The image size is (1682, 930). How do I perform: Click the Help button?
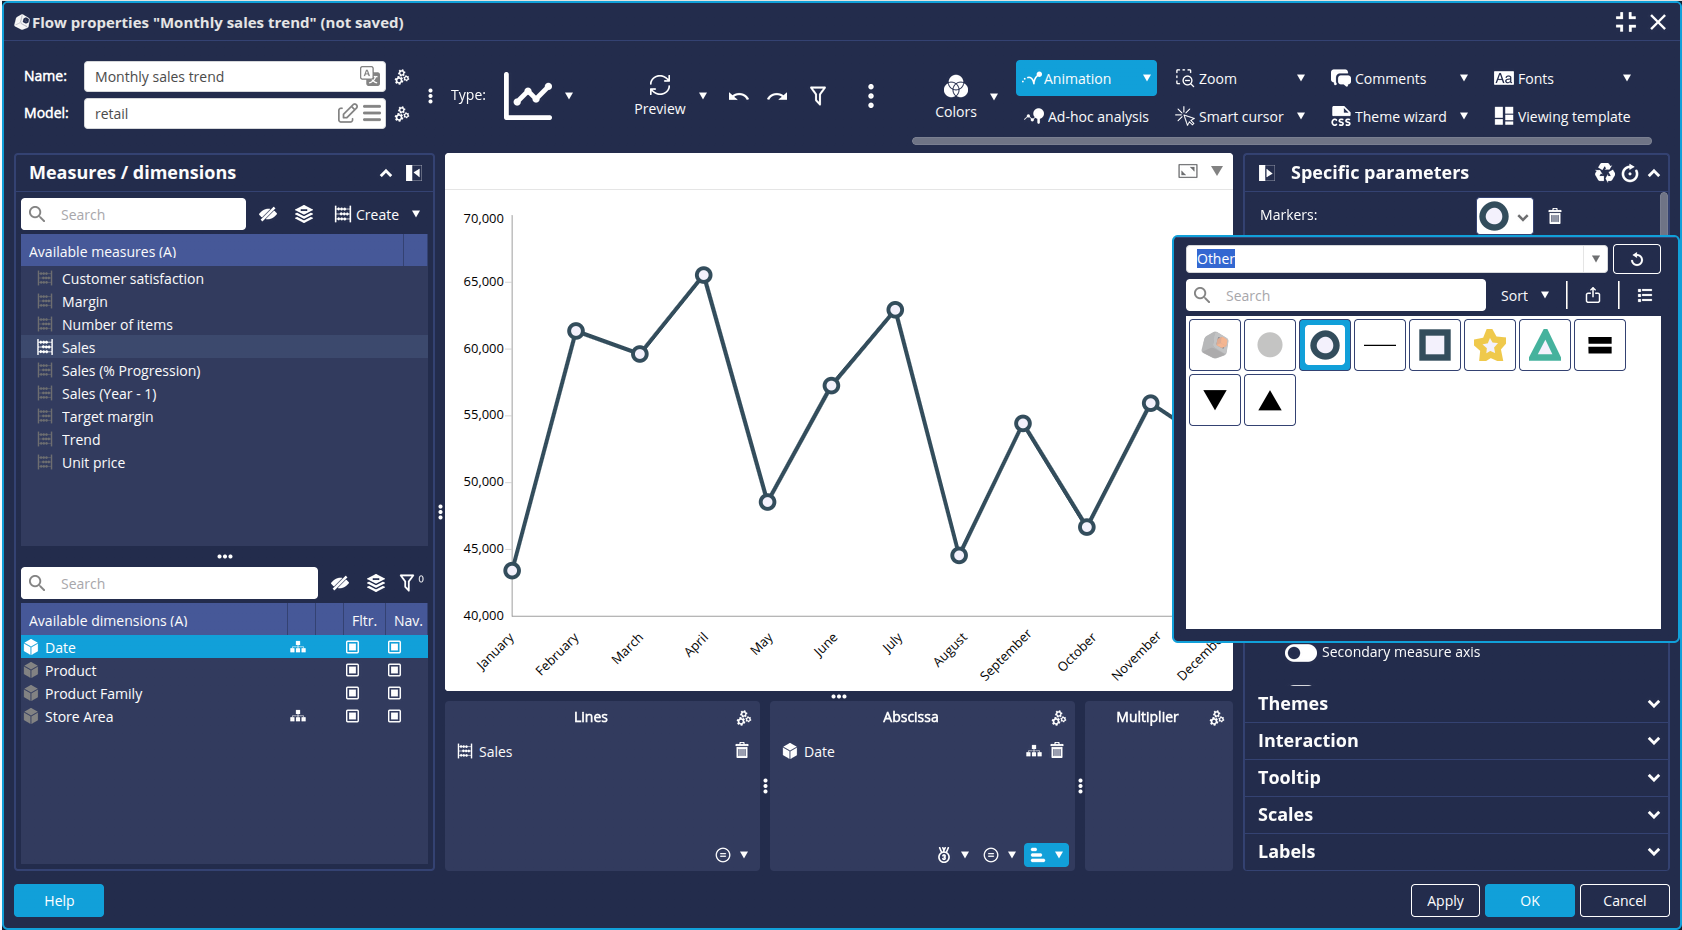point(59,901)
